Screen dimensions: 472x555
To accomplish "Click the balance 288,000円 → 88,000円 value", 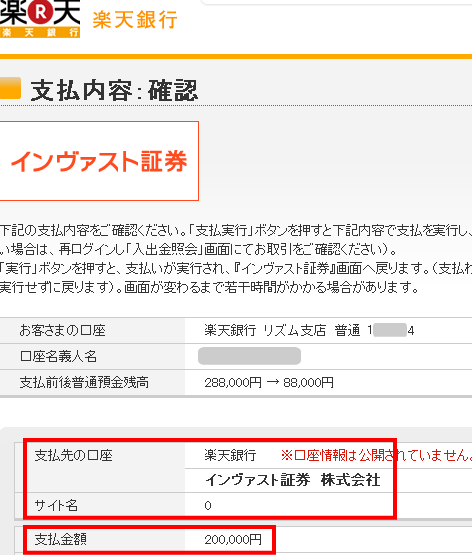I will 269,383.
